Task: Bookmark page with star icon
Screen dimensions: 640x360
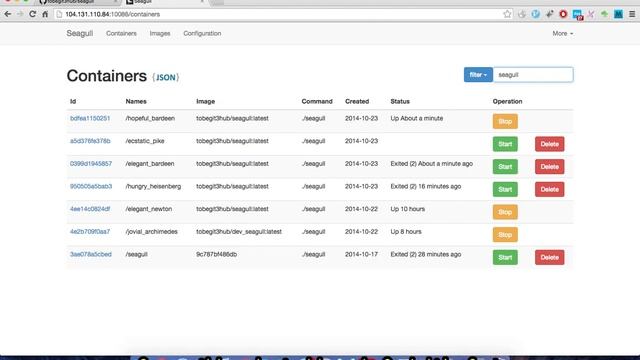Action: (x=507, y=14)
